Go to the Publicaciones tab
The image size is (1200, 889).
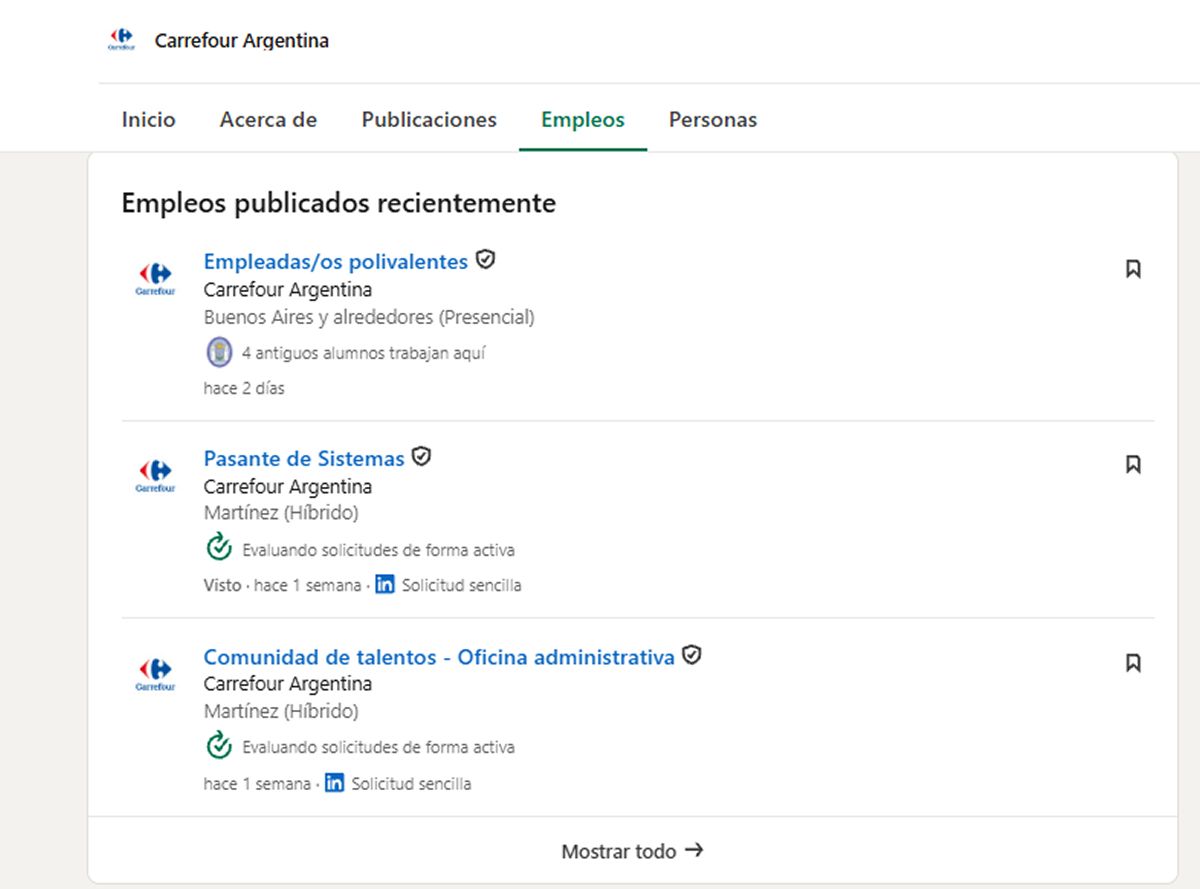pyautogui.click(x=429, y=120)
